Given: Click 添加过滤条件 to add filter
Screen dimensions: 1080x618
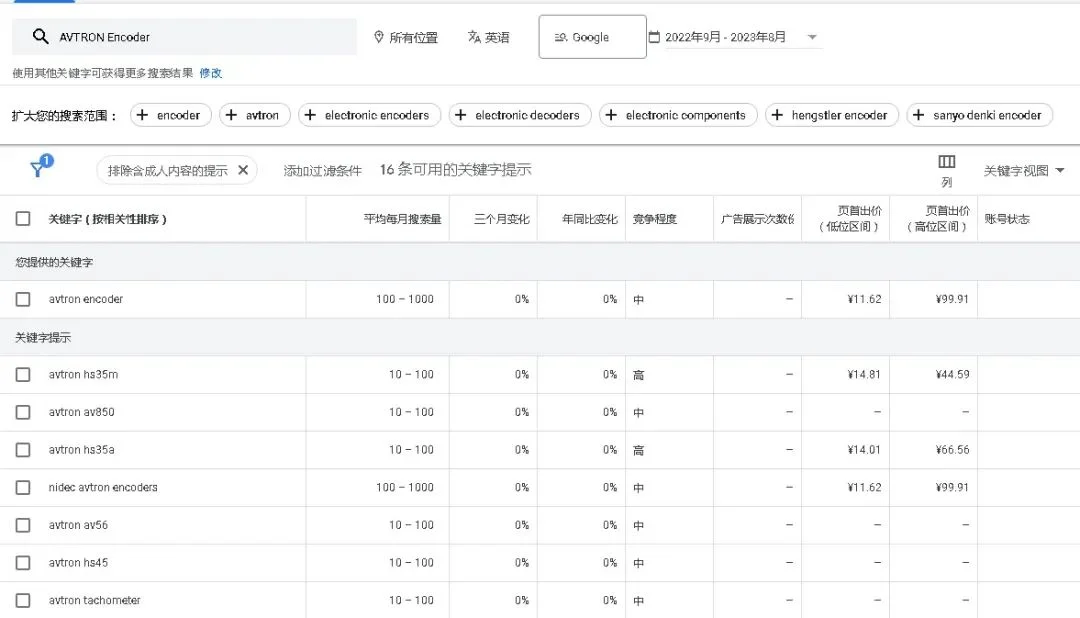Looking at the screenshot, I should tap(322, 170).
